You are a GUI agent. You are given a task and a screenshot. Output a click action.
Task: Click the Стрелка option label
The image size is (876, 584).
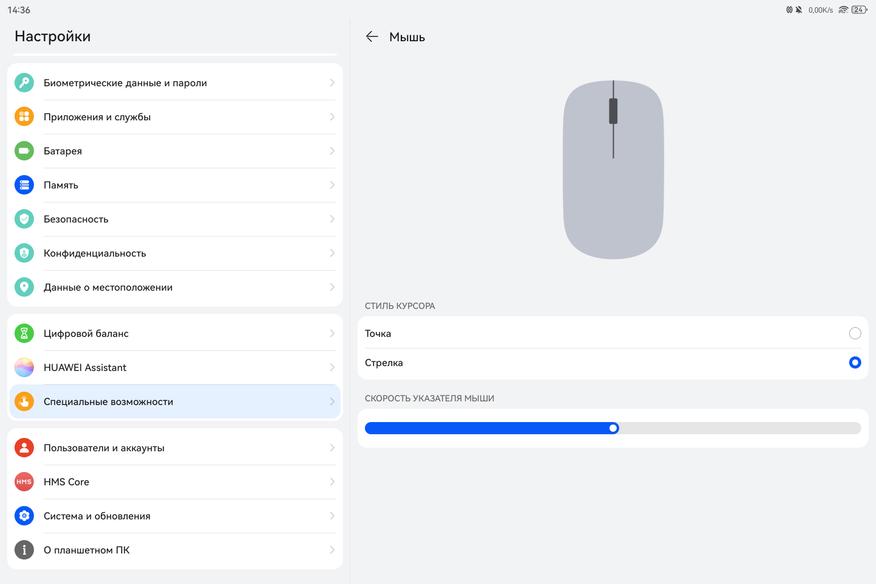pyautogui.click(x=384, y=363)
